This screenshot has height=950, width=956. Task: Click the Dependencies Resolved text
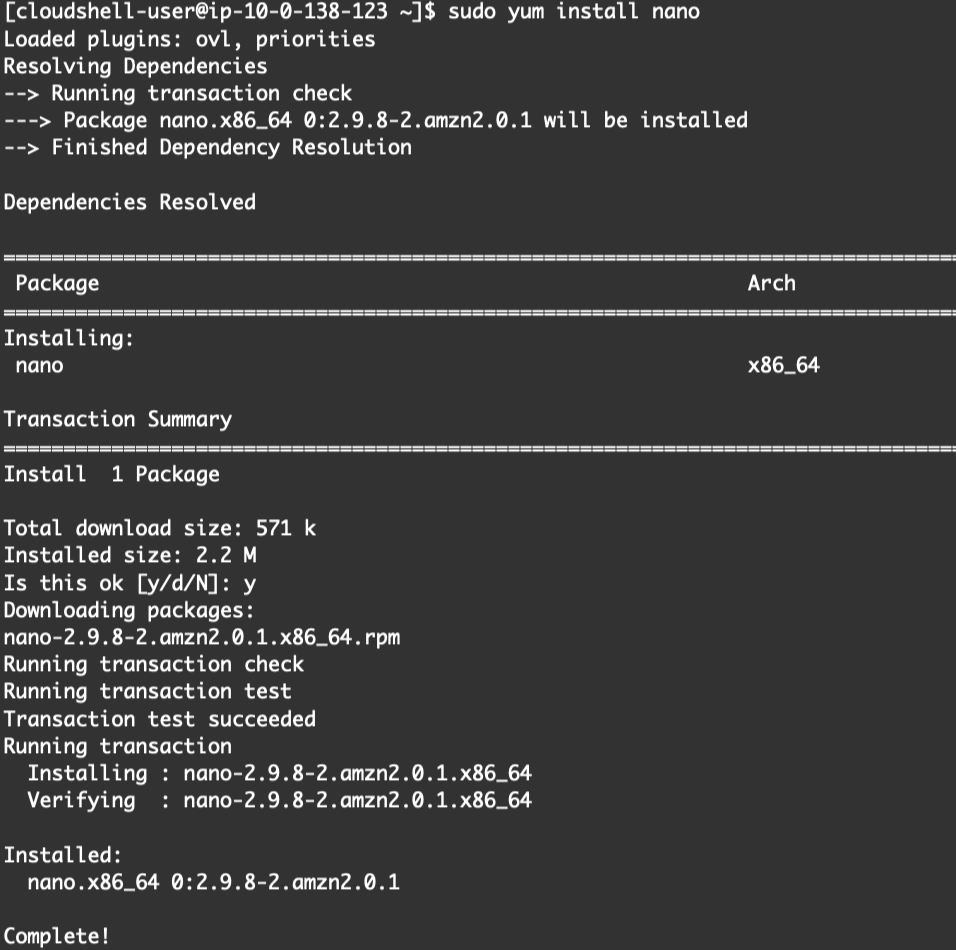tap(129, 202)
